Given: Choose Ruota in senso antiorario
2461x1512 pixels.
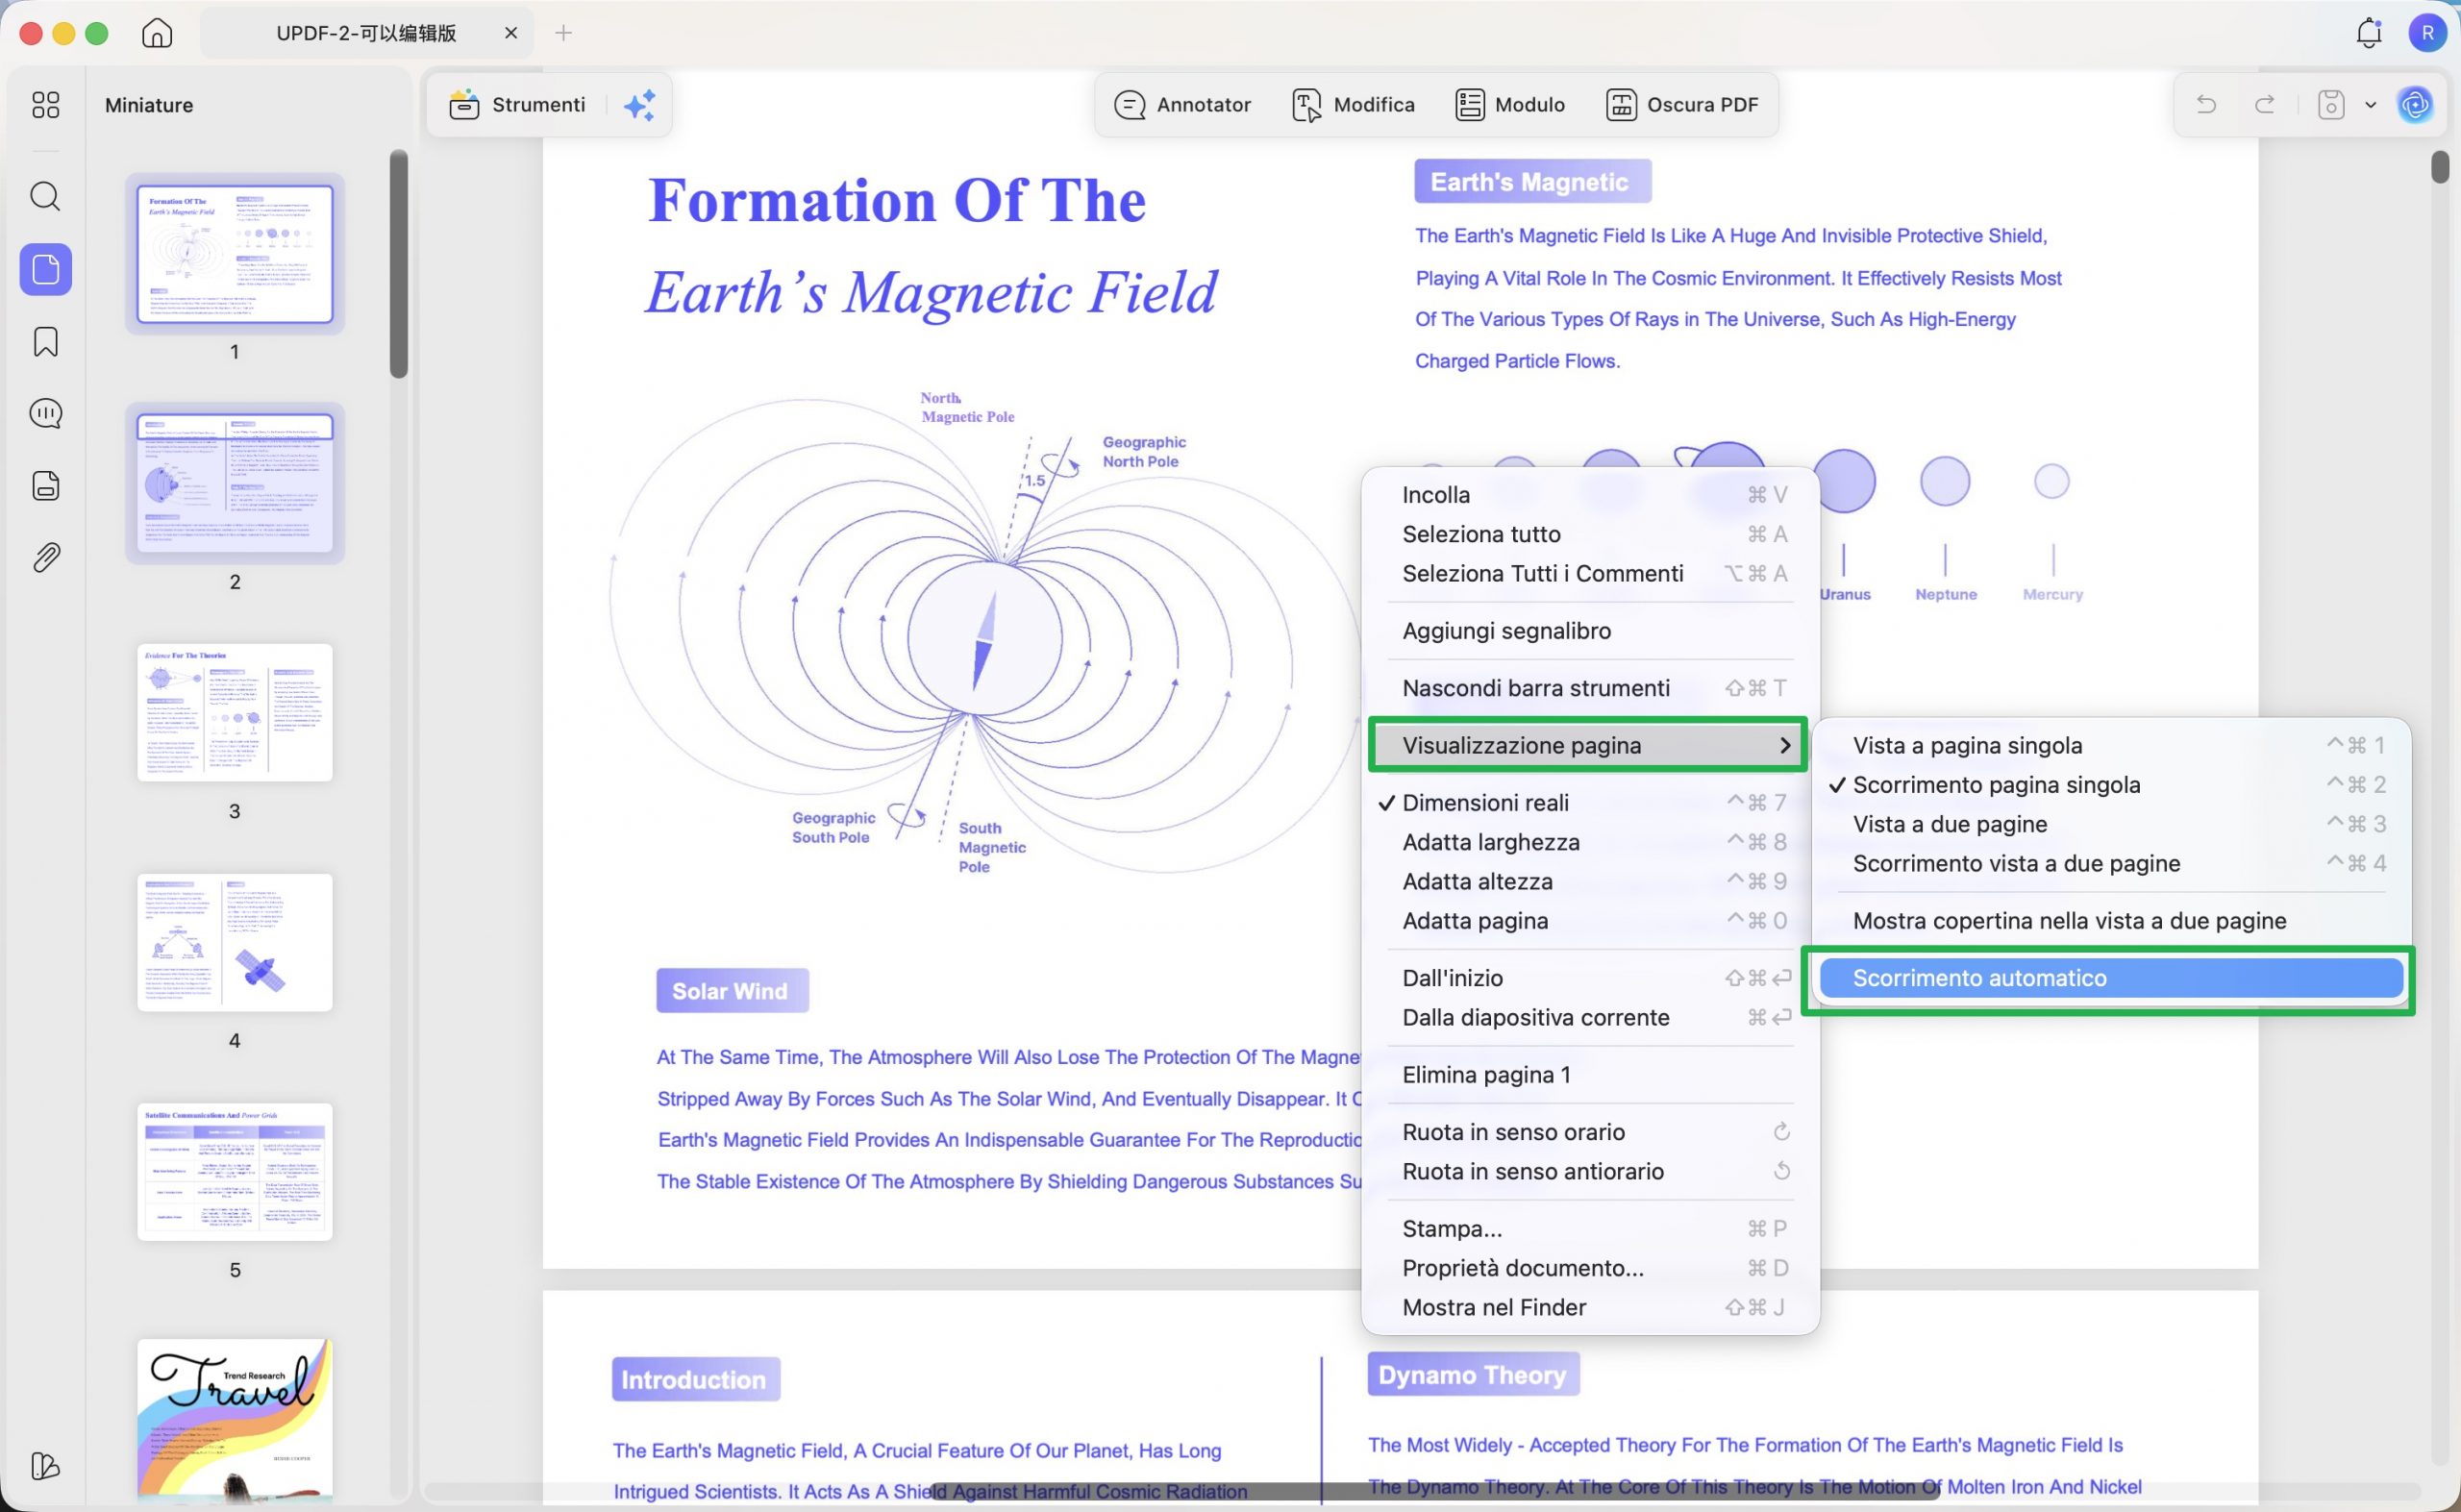Looking at the screenshot, I should pos(1590,1171).
